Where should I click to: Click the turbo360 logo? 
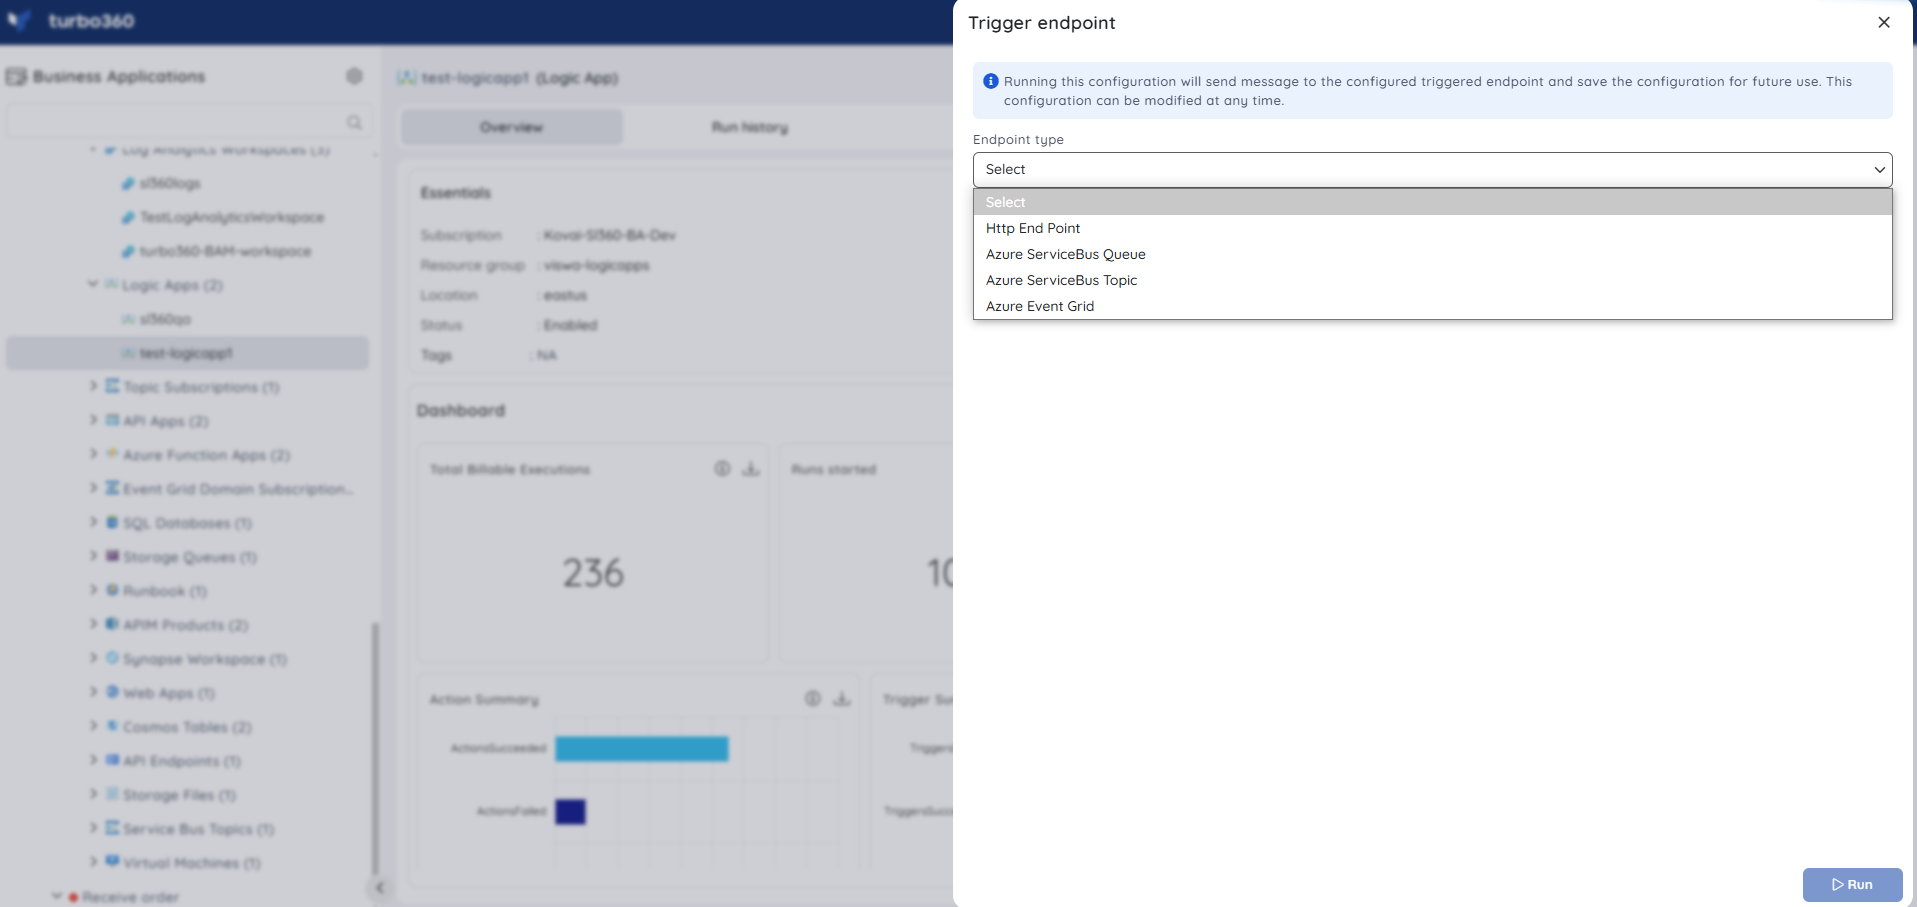click(x=70, y=21)
